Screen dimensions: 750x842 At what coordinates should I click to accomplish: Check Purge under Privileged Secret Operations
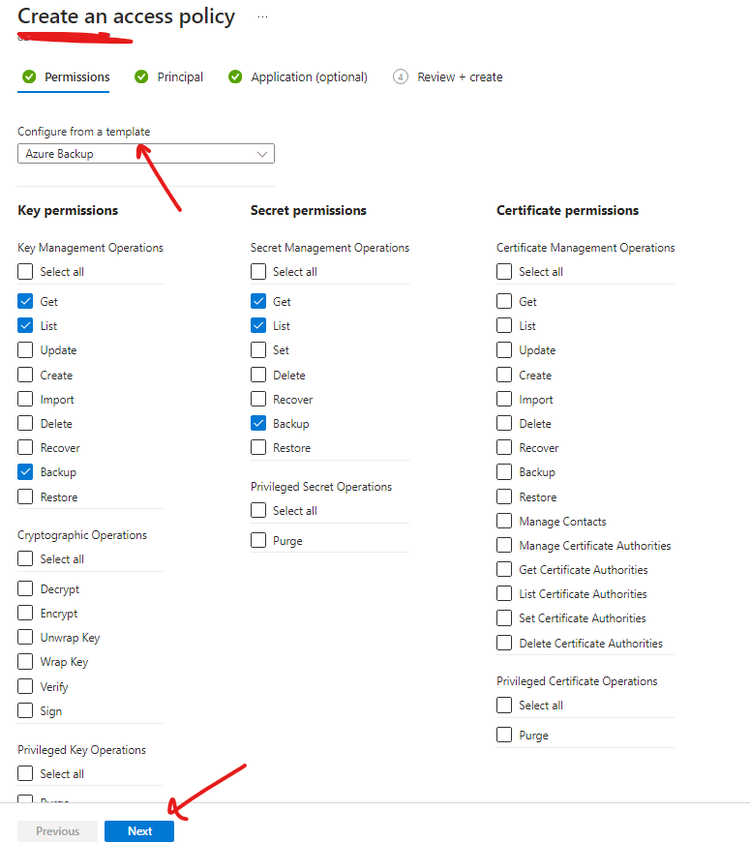259,541
